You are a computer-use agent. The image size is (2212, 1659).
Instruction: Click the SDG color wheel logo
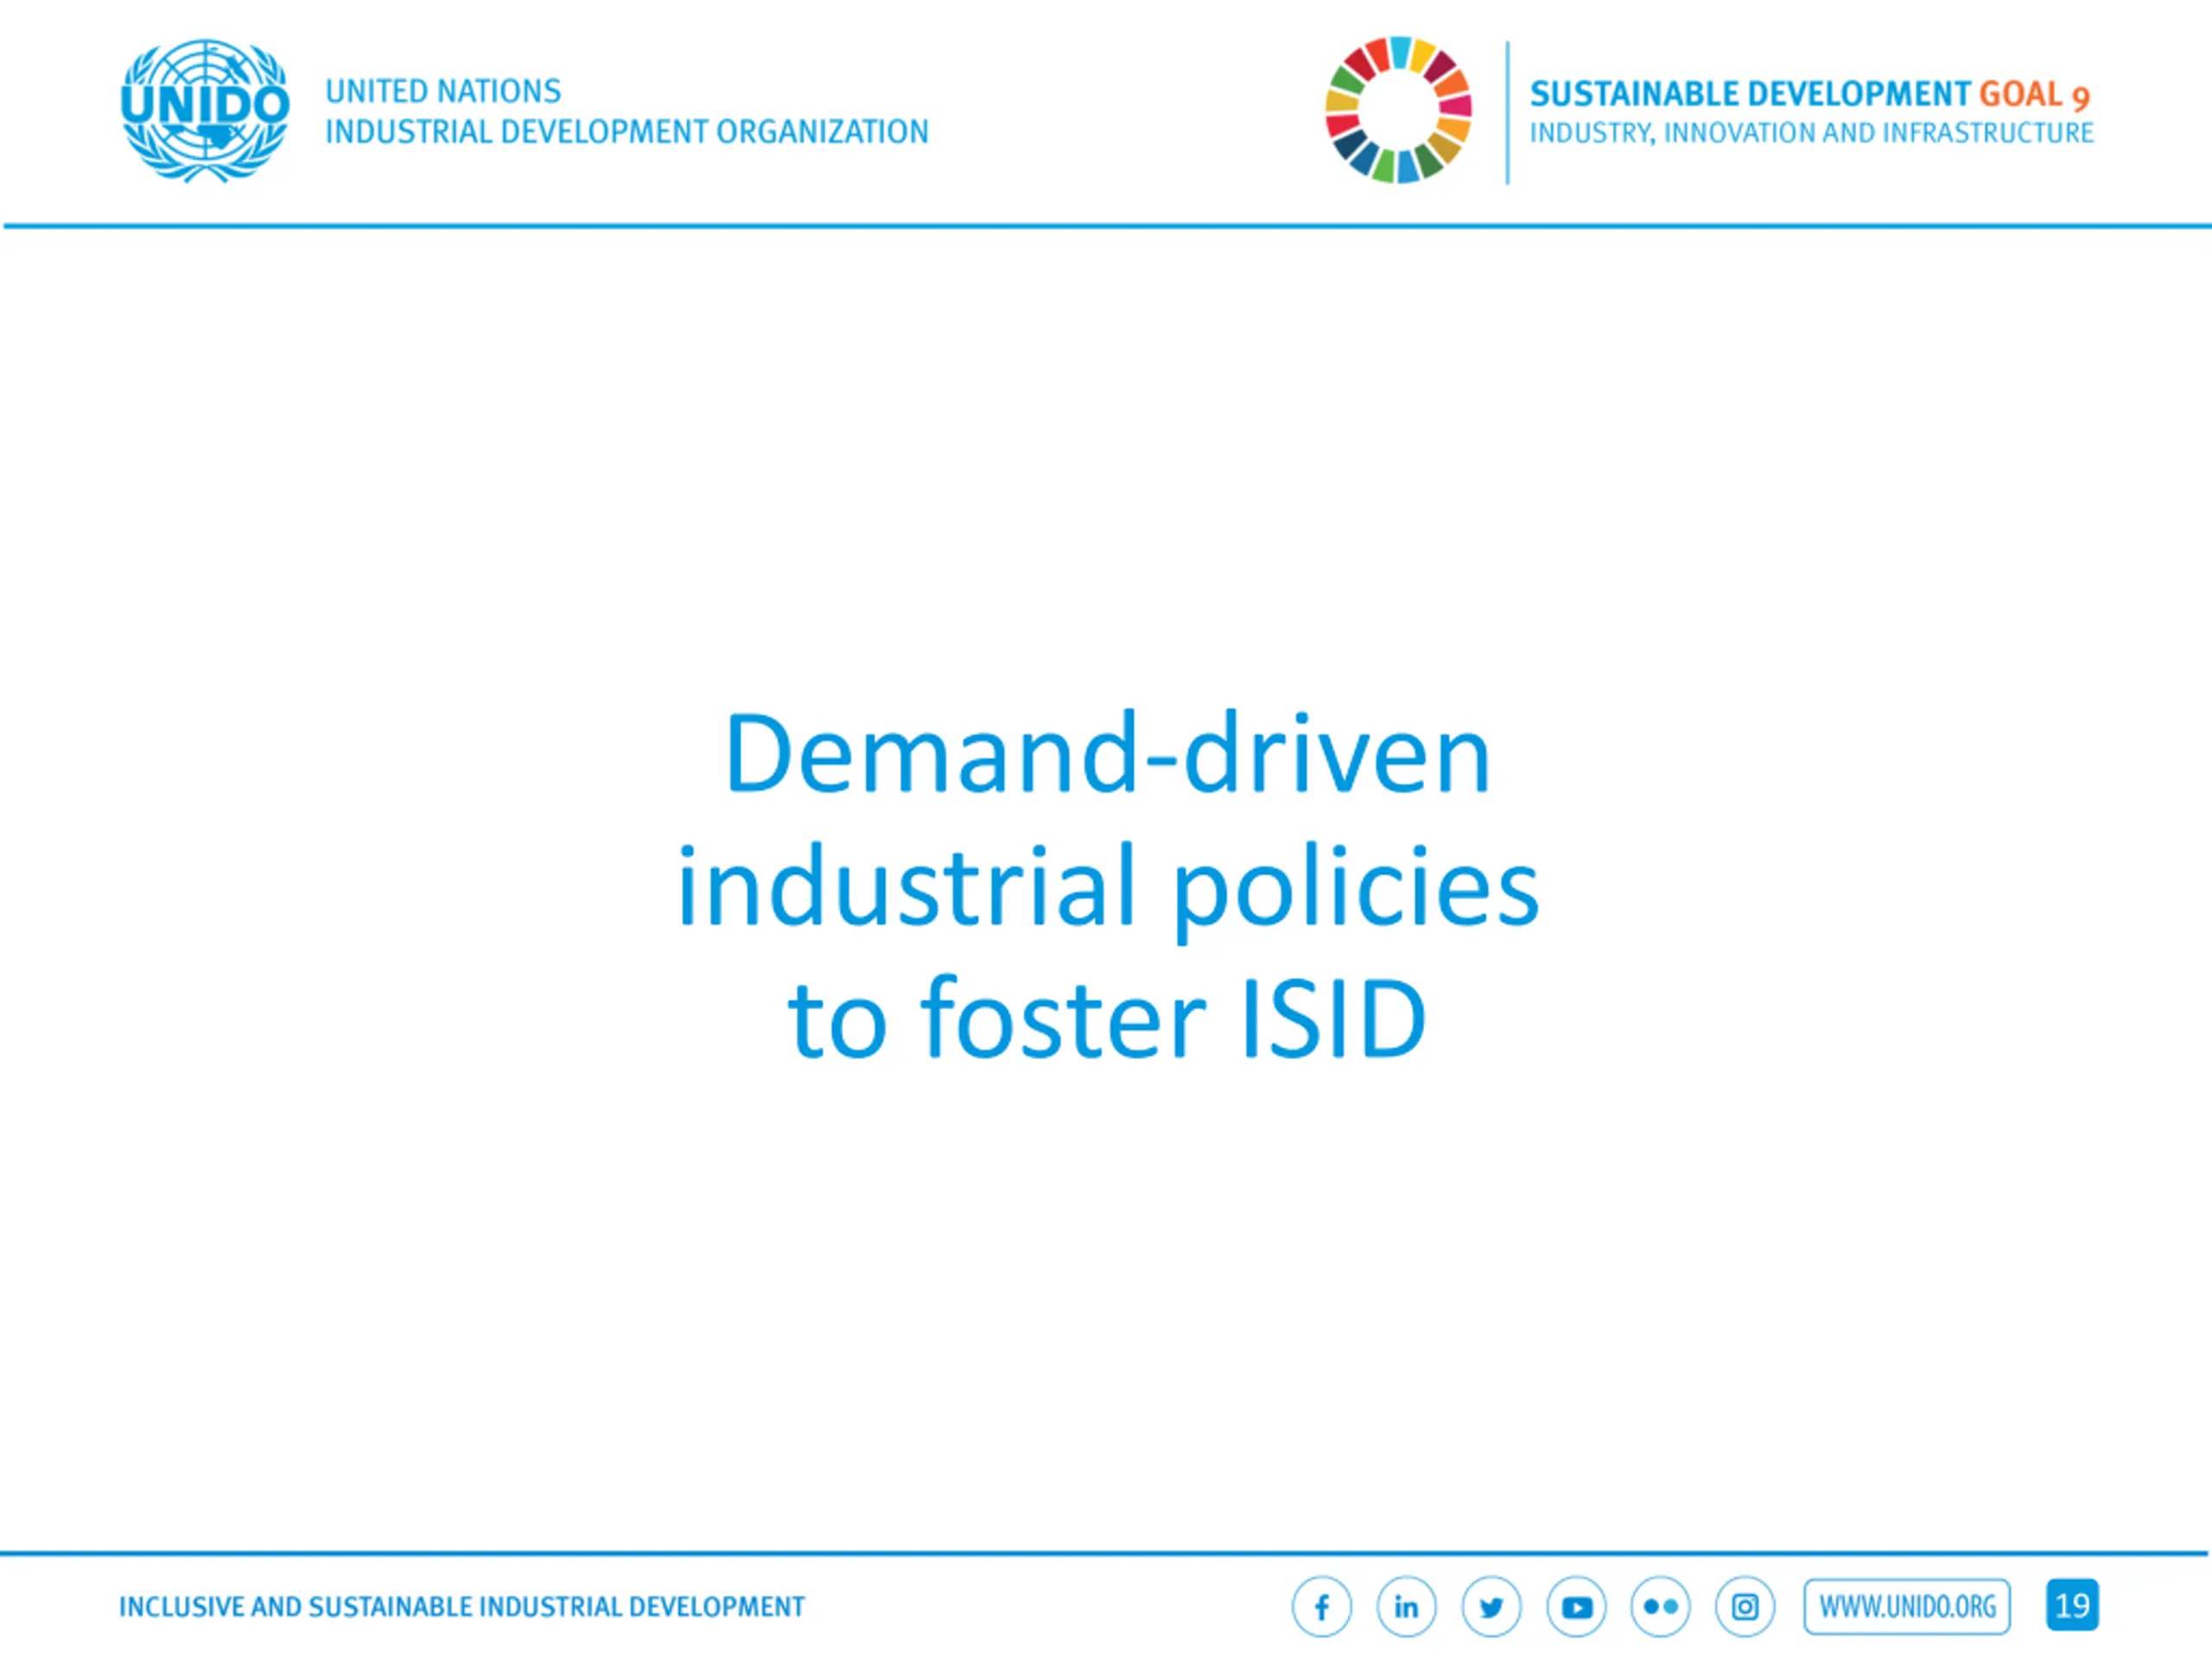(1398, 110)
